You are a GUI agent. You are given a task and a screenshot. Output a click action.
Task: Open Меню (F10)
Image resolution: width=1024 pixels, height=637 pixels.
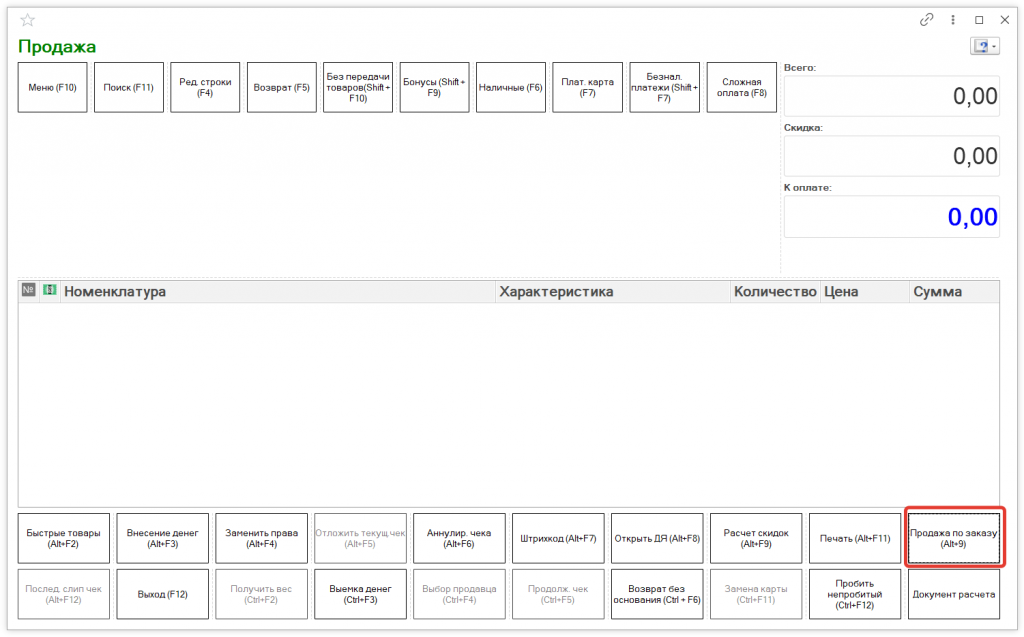click(53, 88)
